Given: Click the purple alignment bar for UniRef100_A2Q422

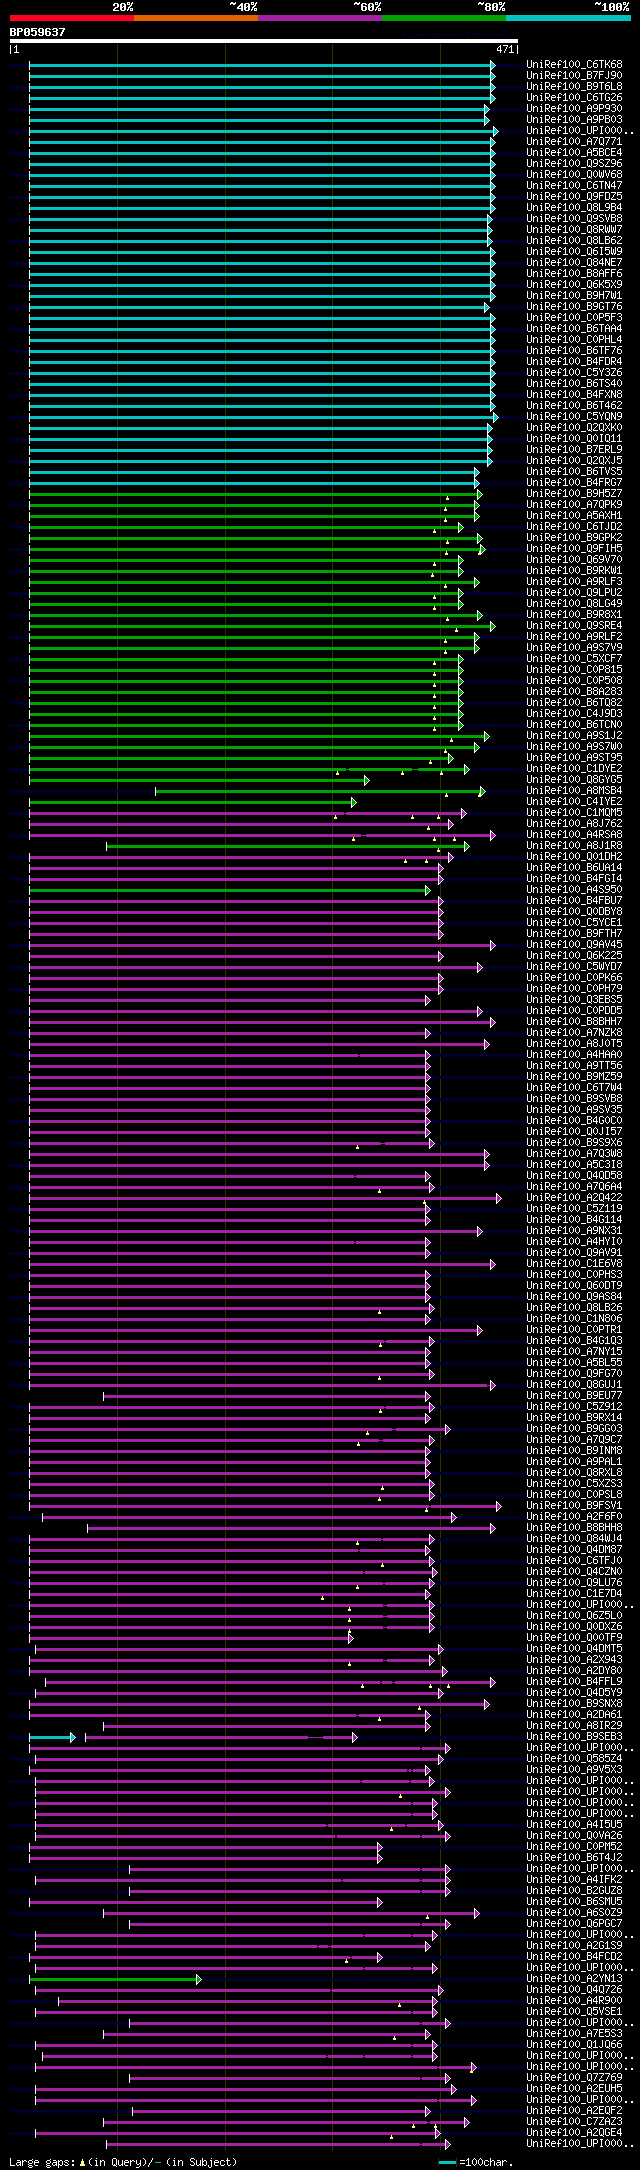Looking at the screenshot, I should (265, 1198).
